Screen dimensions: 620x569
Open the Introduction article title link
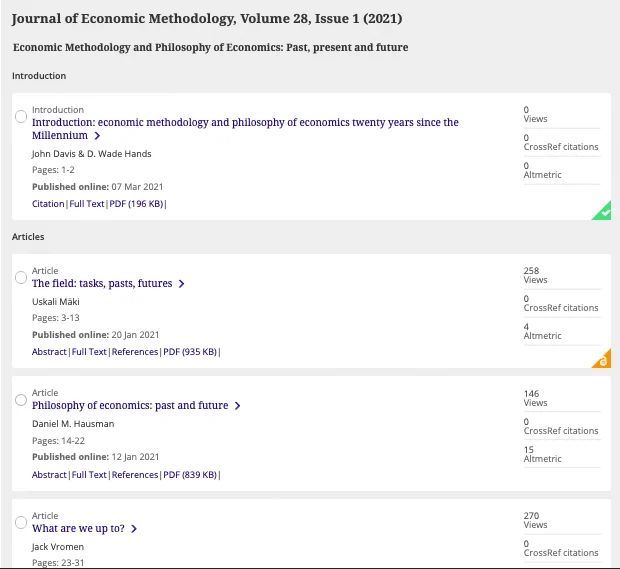point(245,129)
